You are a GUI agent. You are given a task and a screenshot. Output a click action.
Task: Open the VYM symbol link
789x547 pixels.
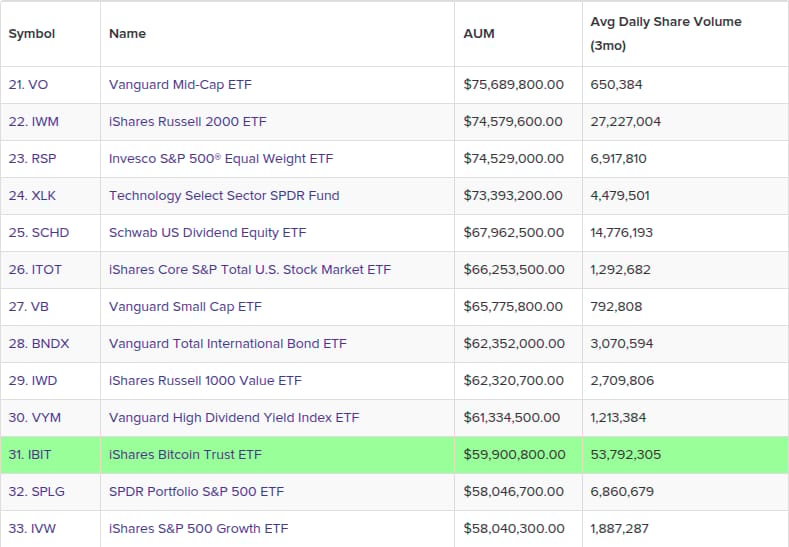point(35,418)
